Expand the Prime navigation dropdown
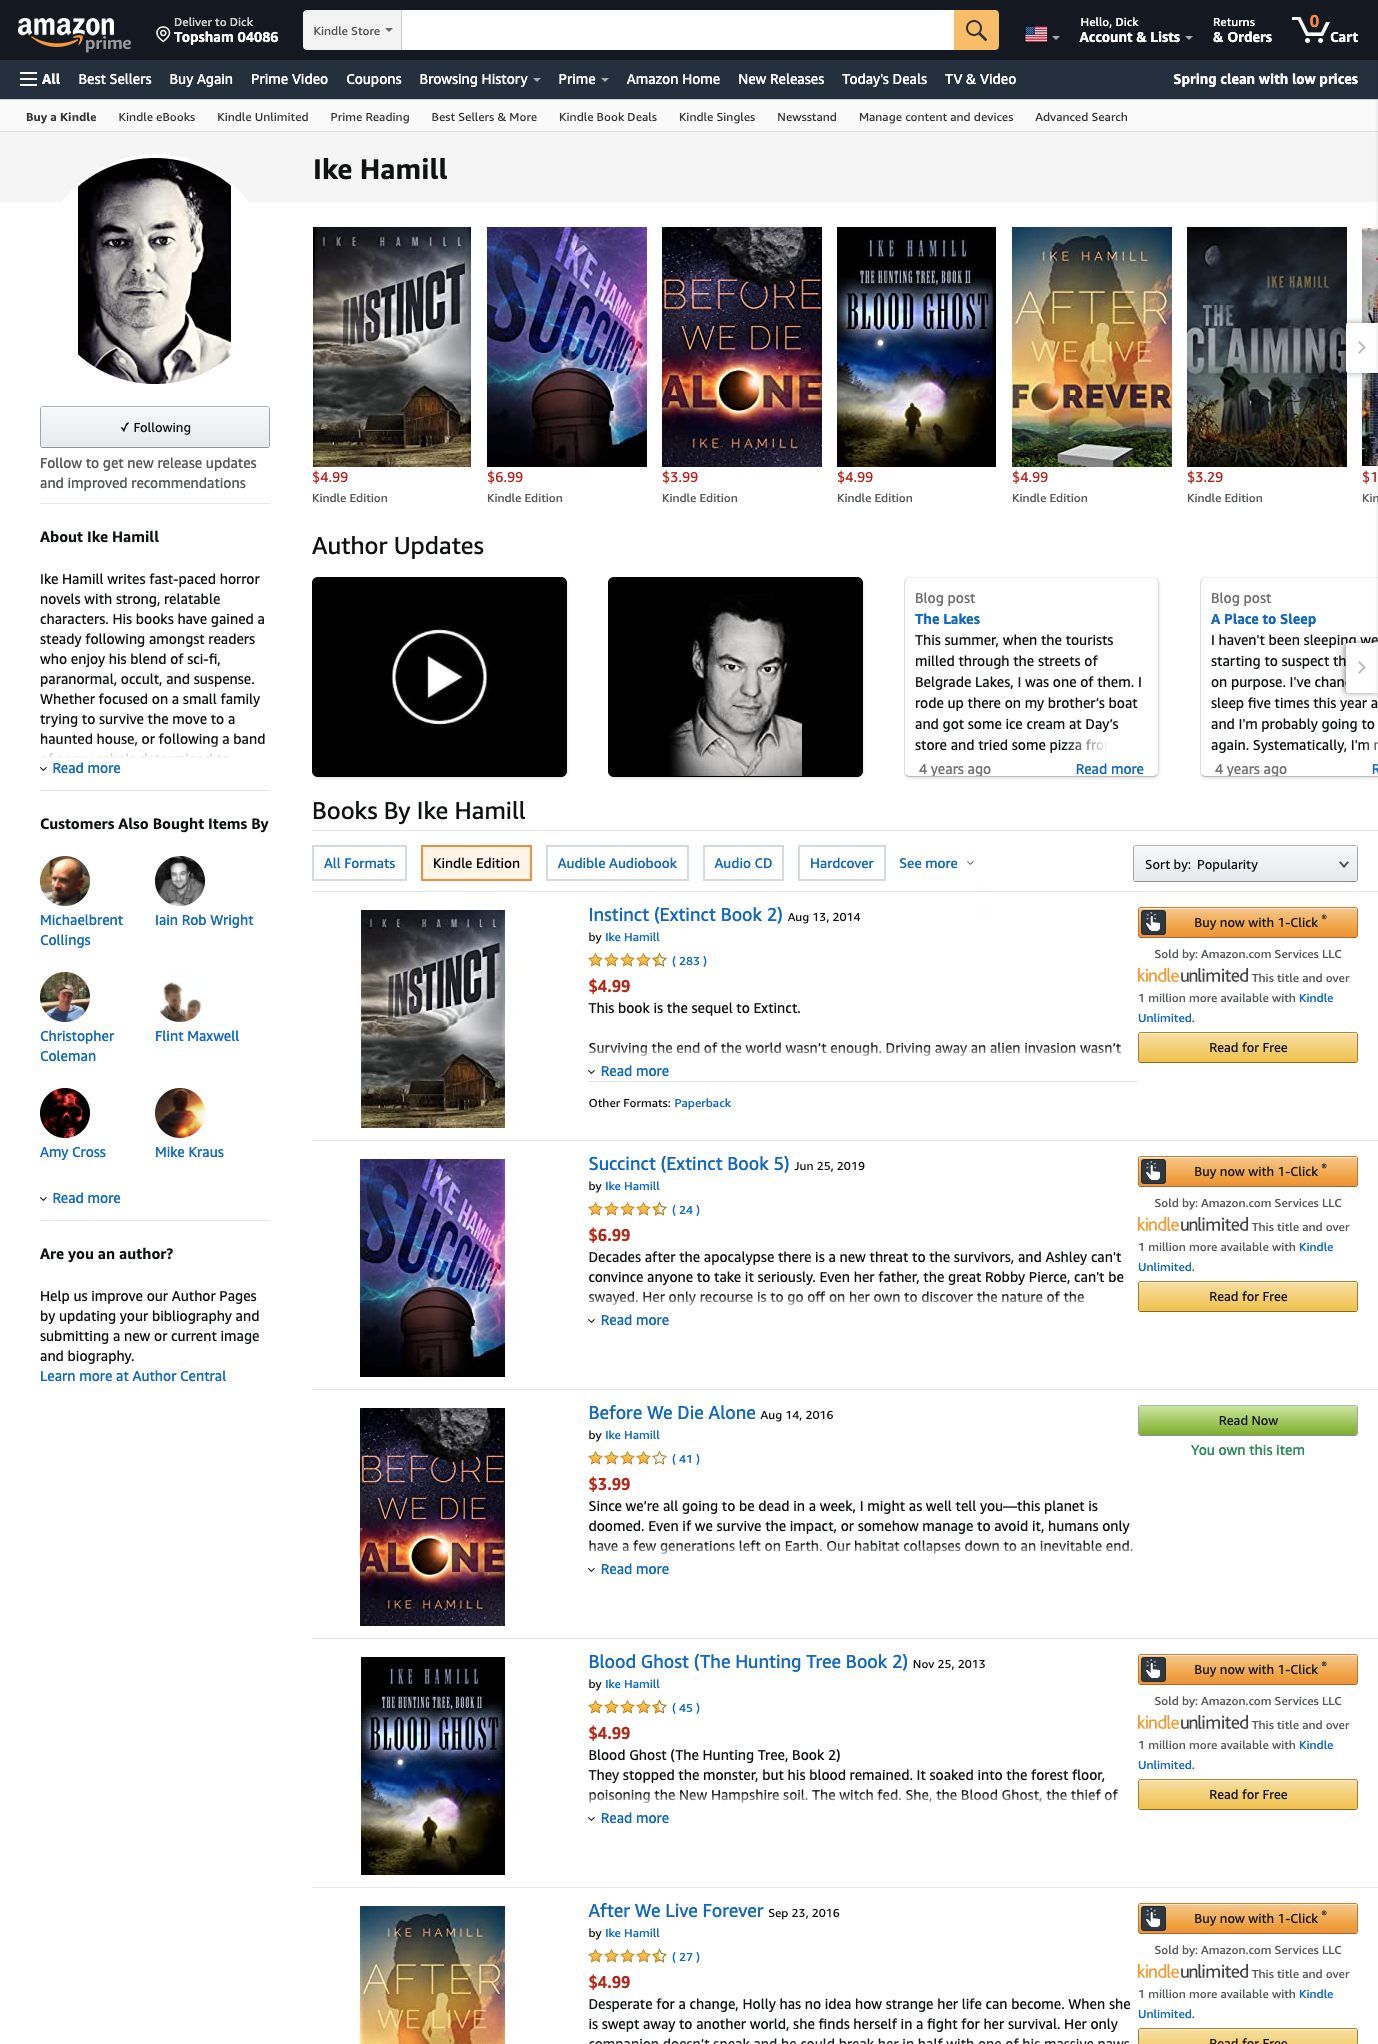 pyautogui.click(x=583, y=79)
